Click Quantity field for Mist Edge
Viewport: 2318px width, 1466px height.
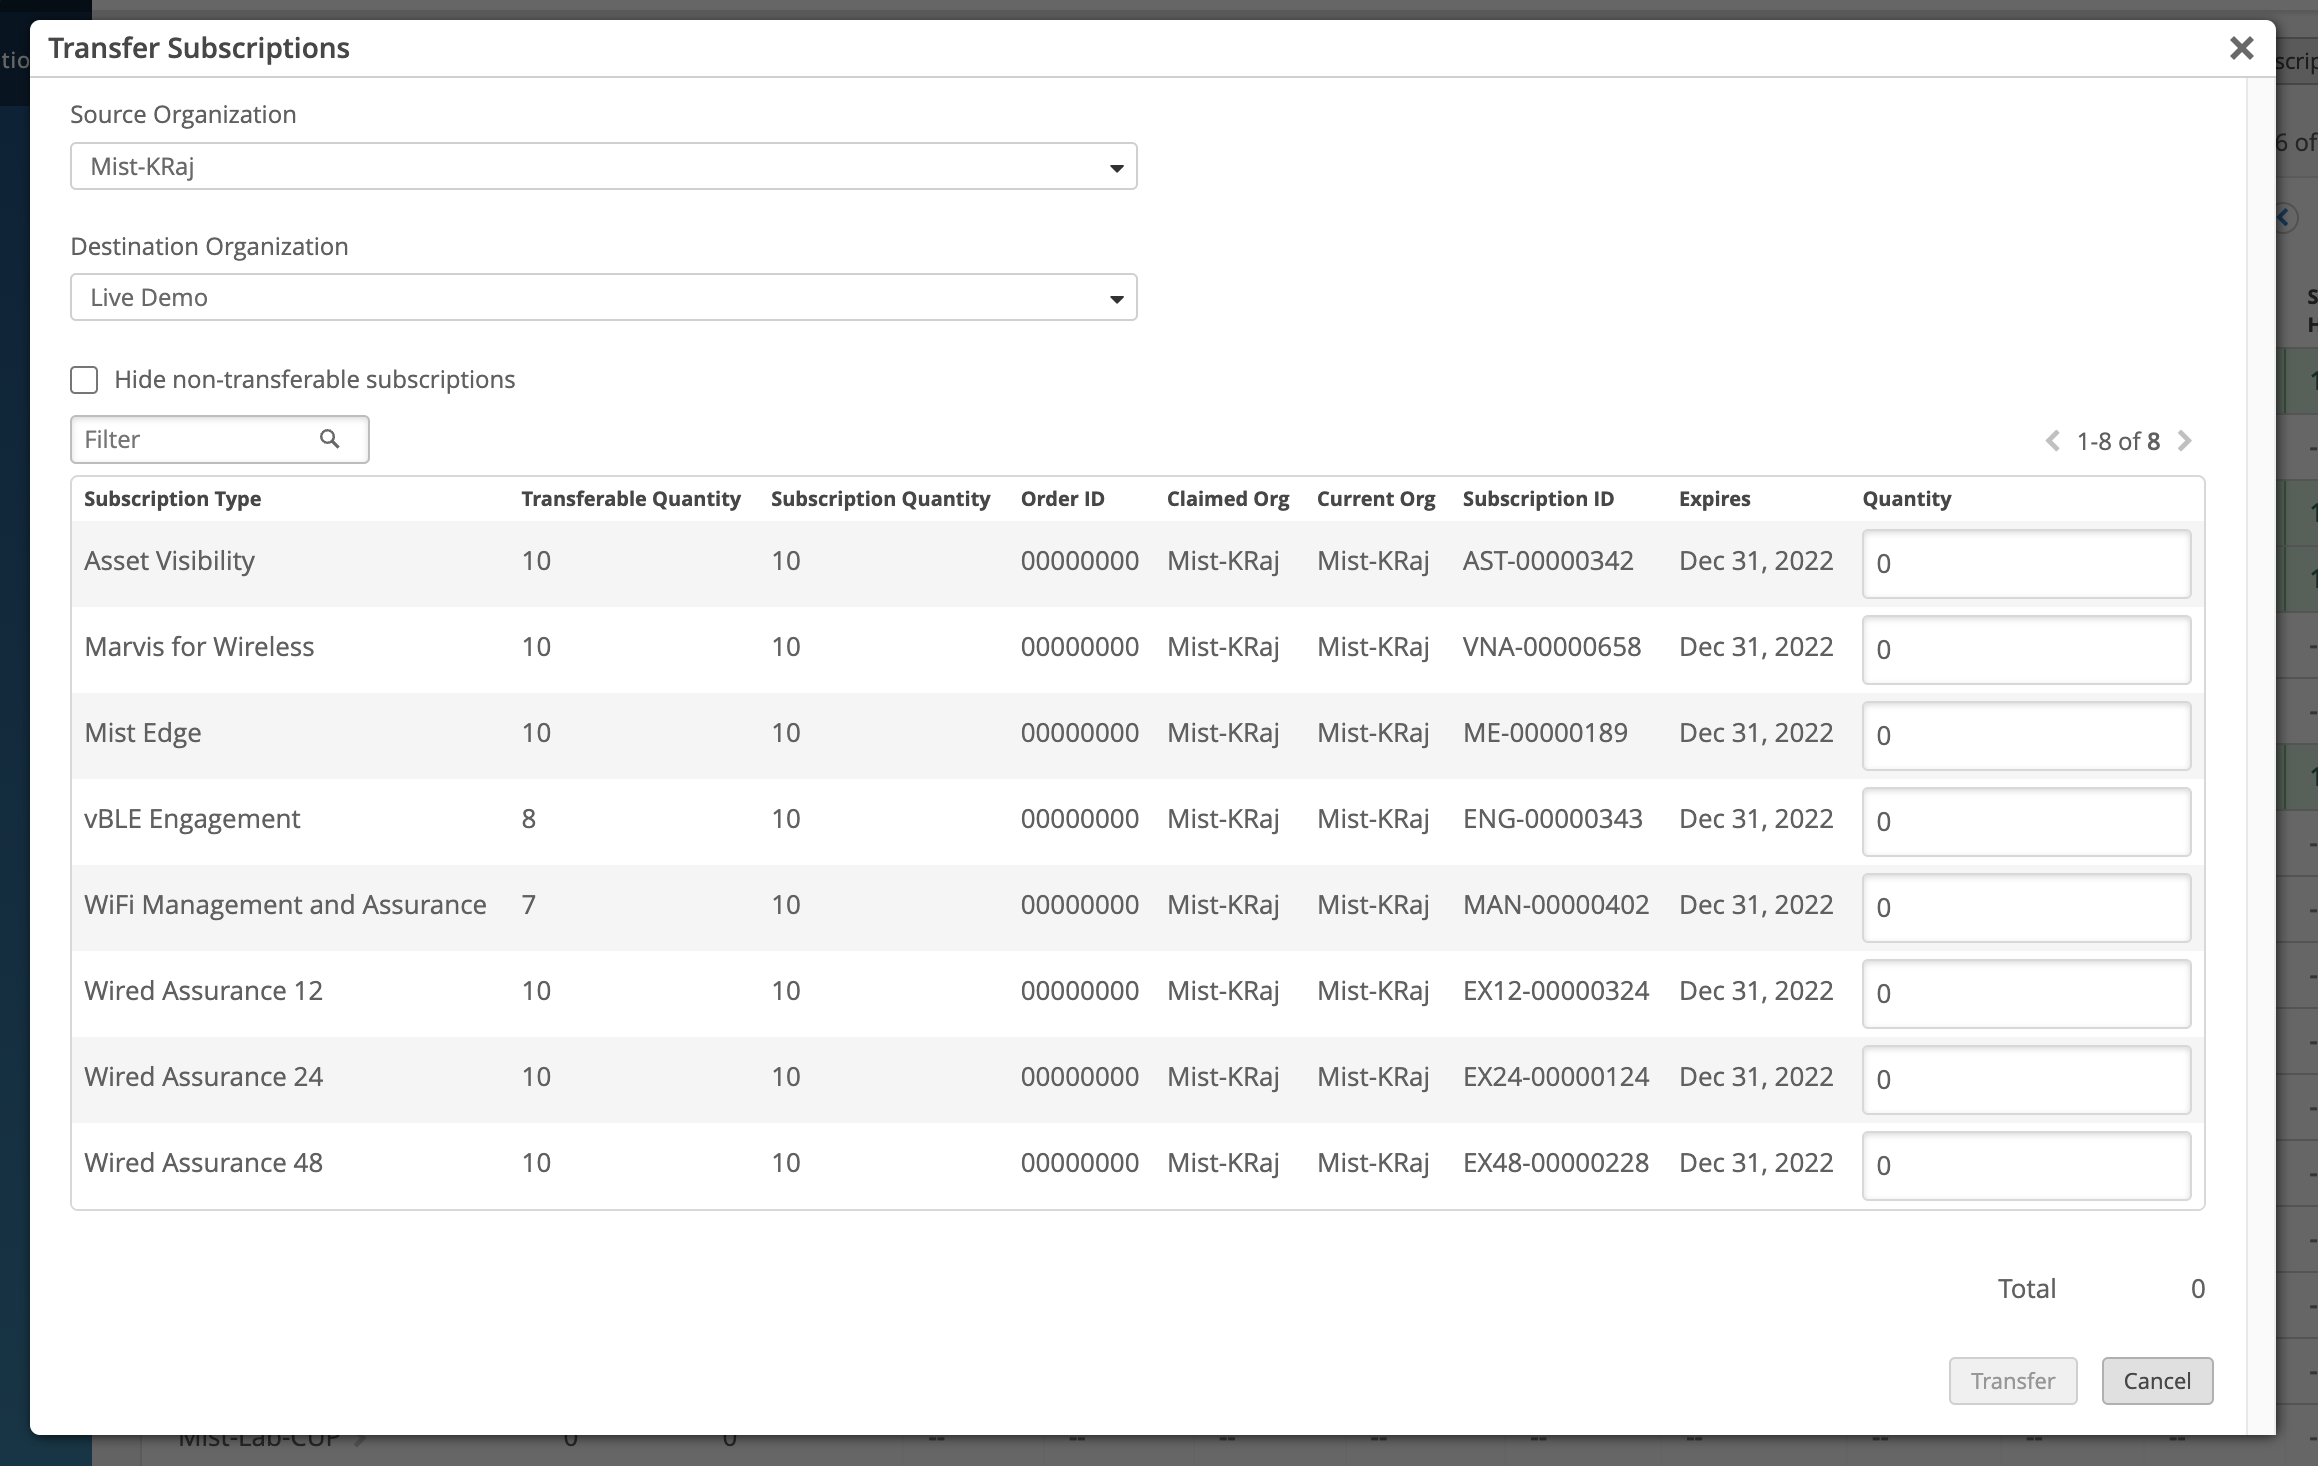tap(2025, 735)
